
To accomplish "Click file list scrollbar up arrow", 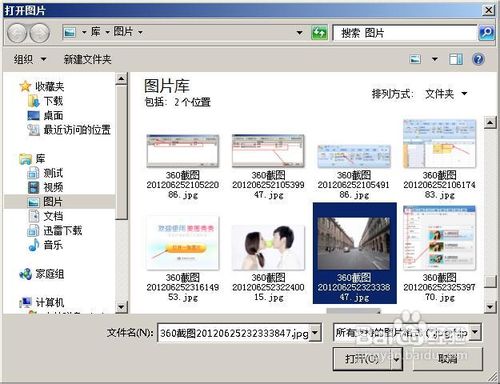I will pos(490,123).
